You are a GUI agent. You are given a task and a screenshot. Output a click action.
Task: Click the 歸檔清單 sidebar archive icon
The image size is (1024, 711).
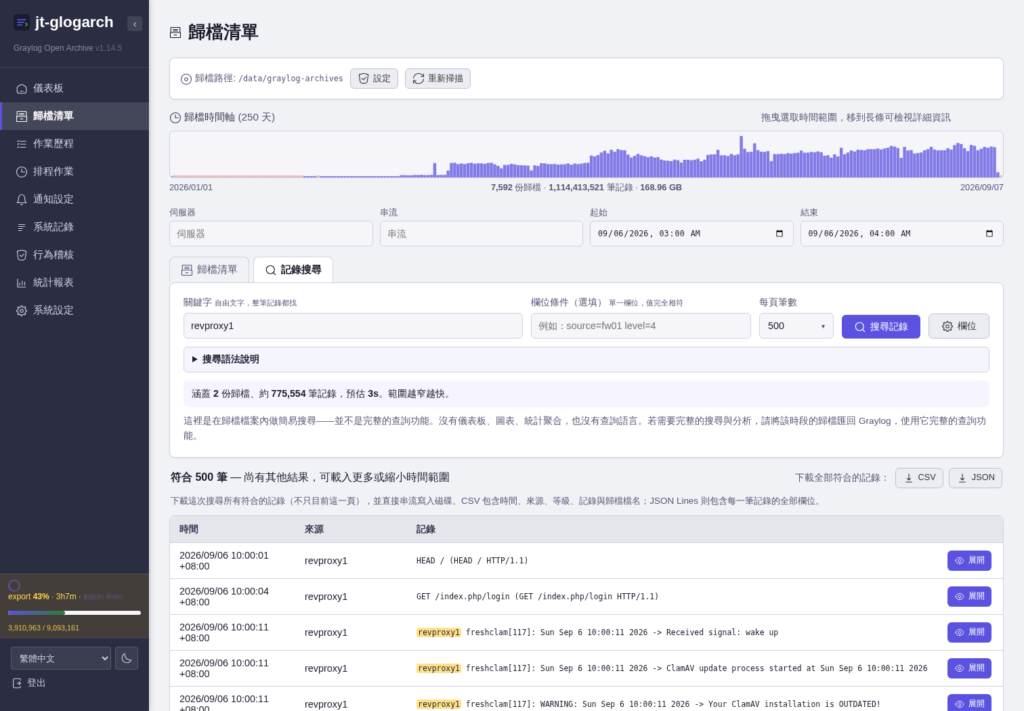coord(22,116)
